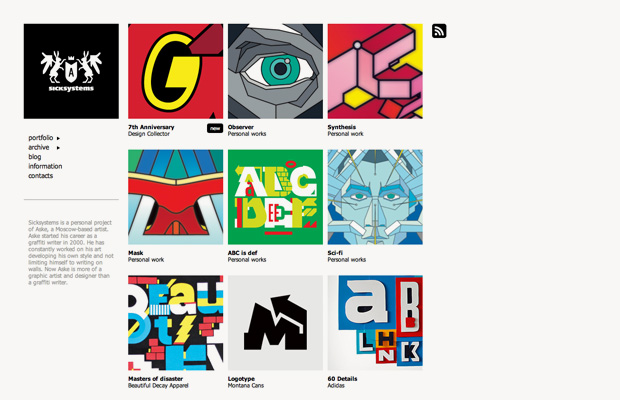Open the 60 Details Adidas thumbnail
Screen dimensions: 620x400
pyautogui.click(x=375, y=323)
